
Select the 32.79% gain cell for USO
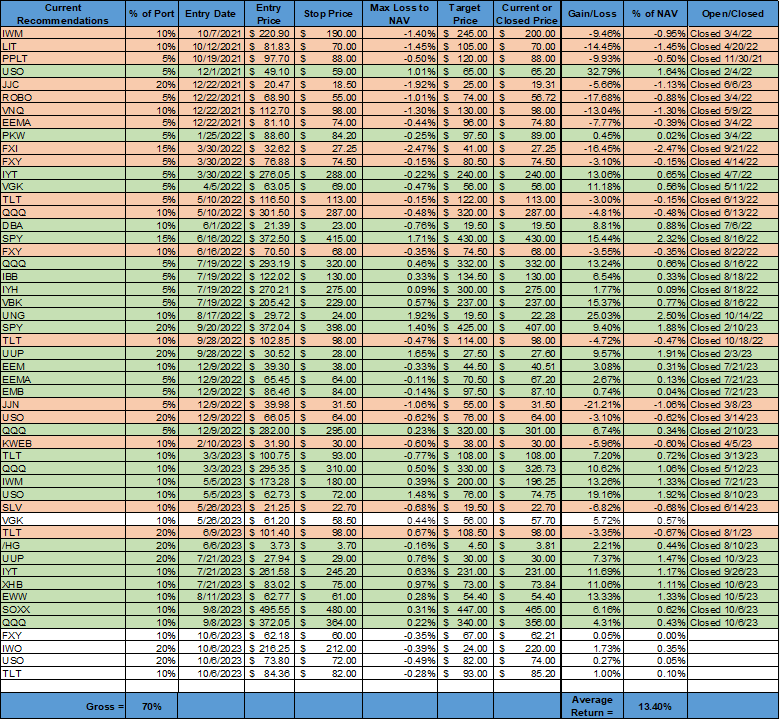[592, 72]
